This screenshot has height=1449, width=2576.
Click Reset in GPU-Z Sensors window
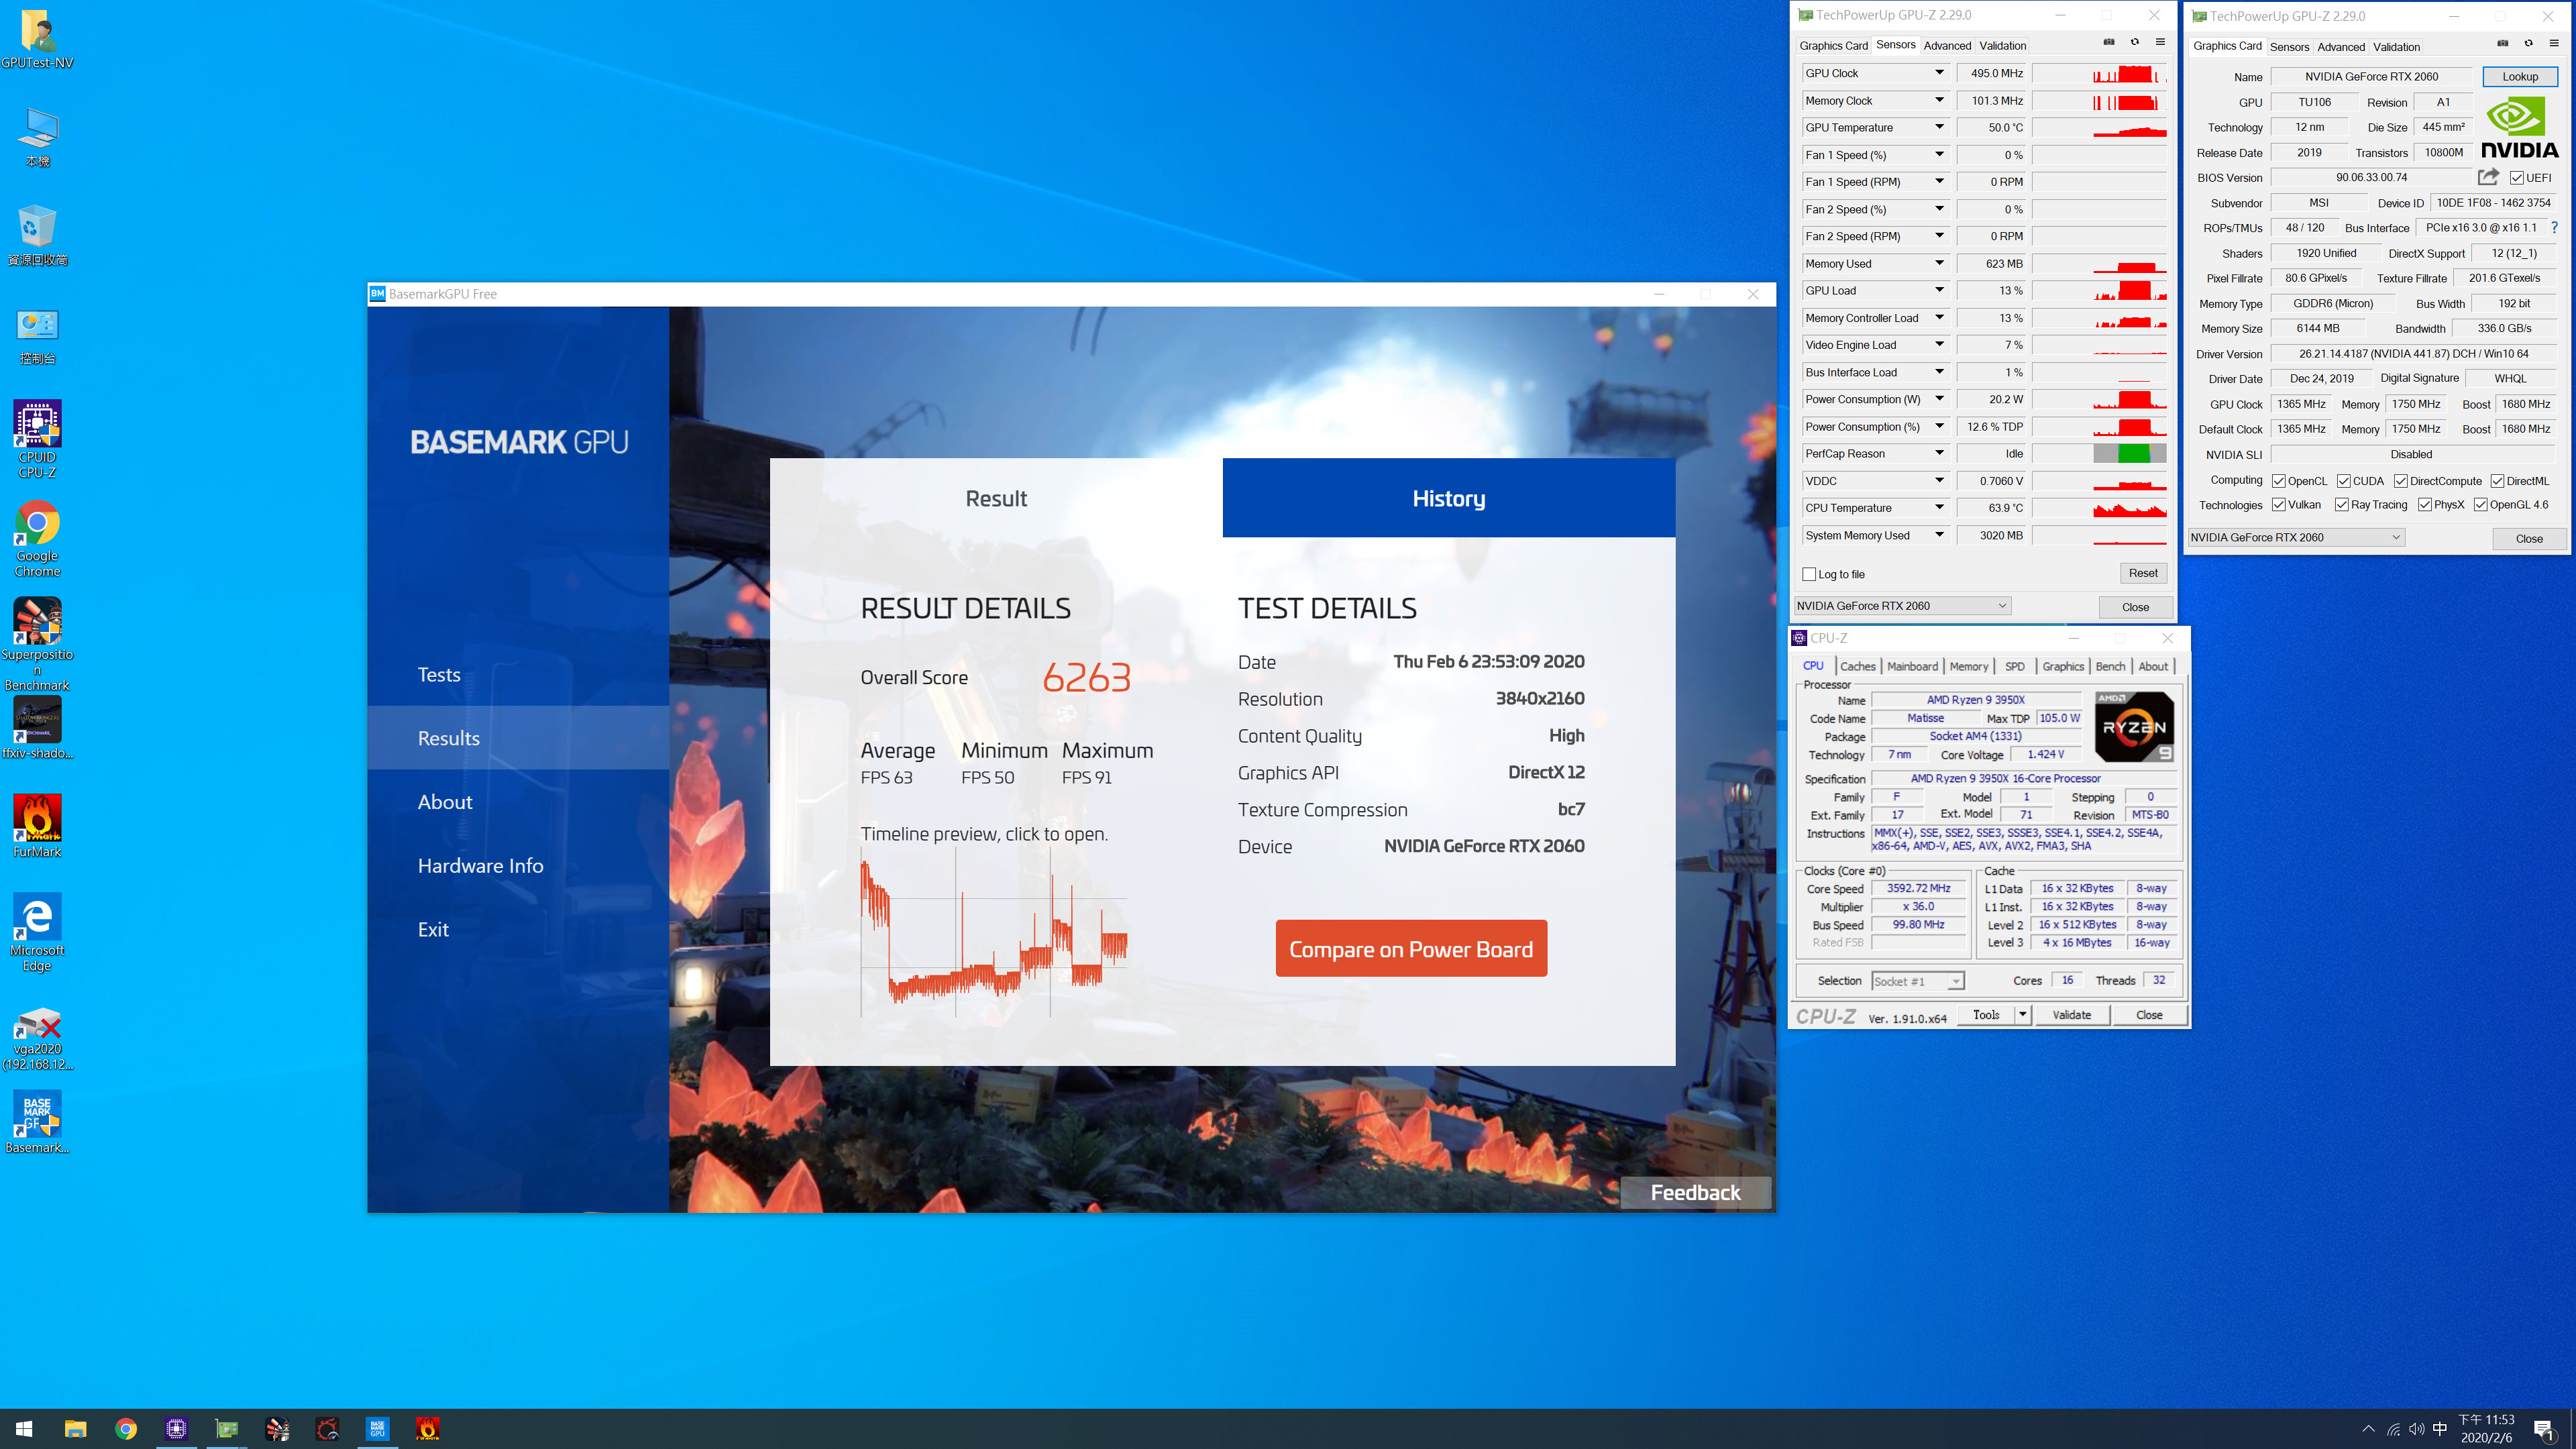[x=2142, y=573]
